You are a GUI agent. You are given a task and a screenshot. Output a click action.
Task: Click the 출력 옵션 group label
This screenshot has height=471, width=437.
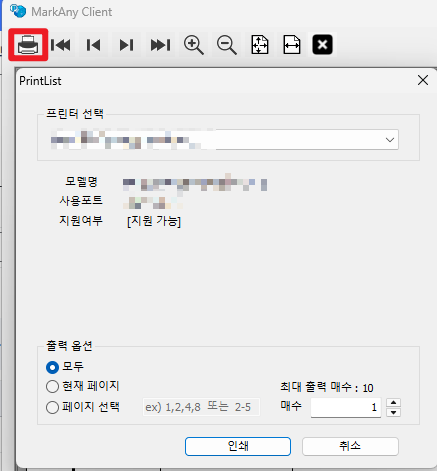pos(69,346)
